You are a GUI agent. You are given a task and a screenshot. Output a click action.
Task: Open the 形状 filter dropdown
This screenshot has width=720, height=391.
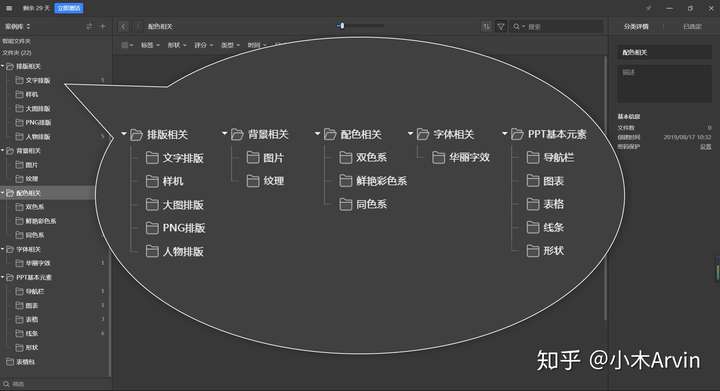coord(177,45)
